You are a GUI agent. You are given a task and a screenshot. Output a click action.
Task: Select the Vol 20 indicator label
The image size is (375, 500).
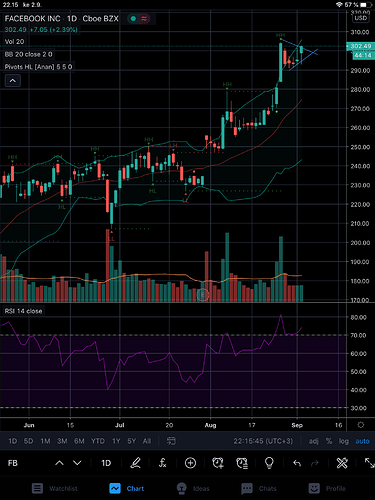coord(14,42)
